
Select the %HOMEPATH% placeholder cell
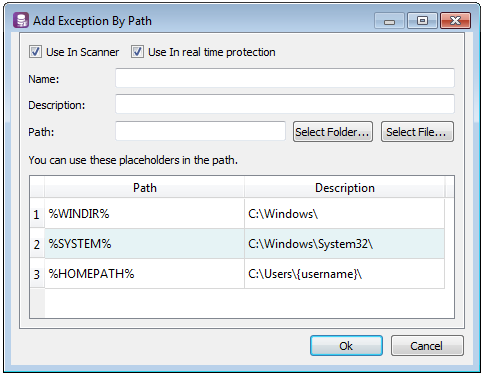coord(145,274)
